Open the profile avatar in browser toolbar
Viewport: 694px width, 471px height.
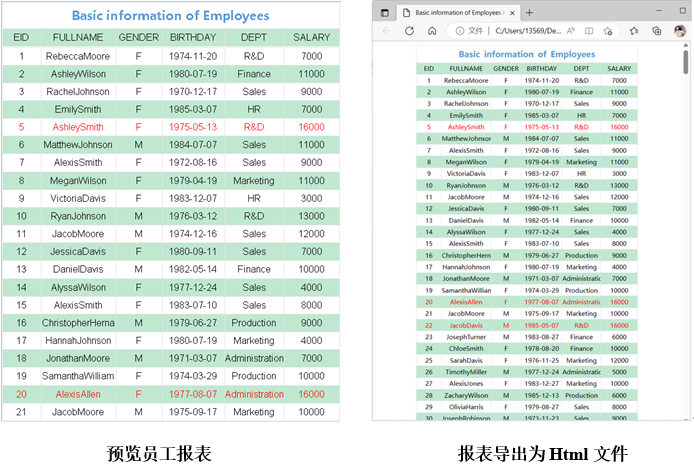coord(680,31)
